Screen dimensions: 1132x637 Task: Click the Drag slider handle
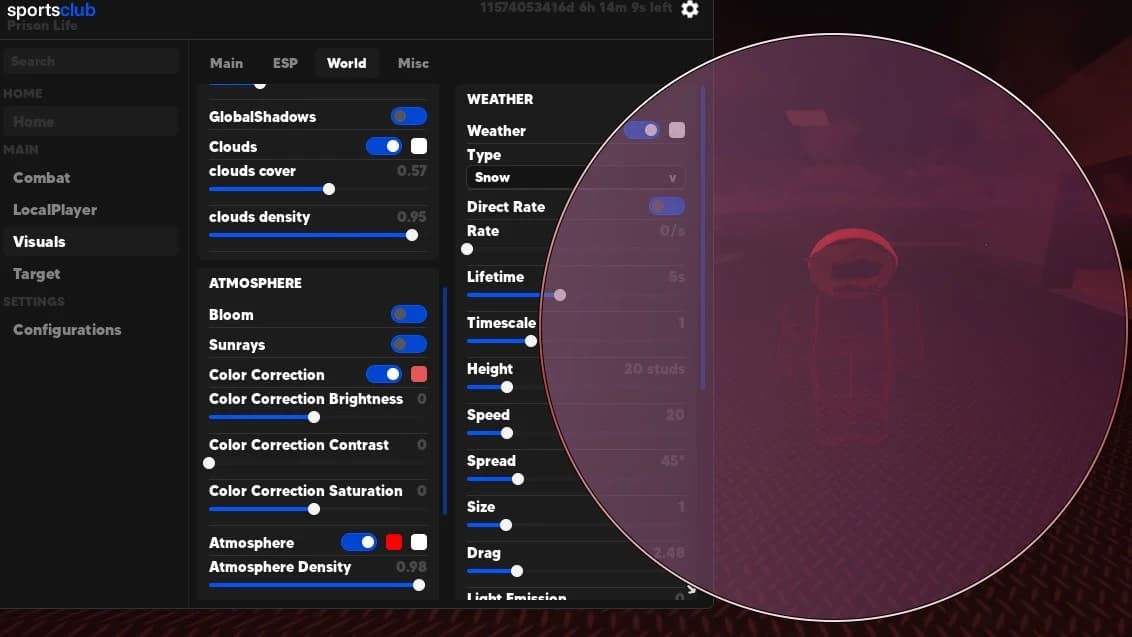(x=517, y=571)
